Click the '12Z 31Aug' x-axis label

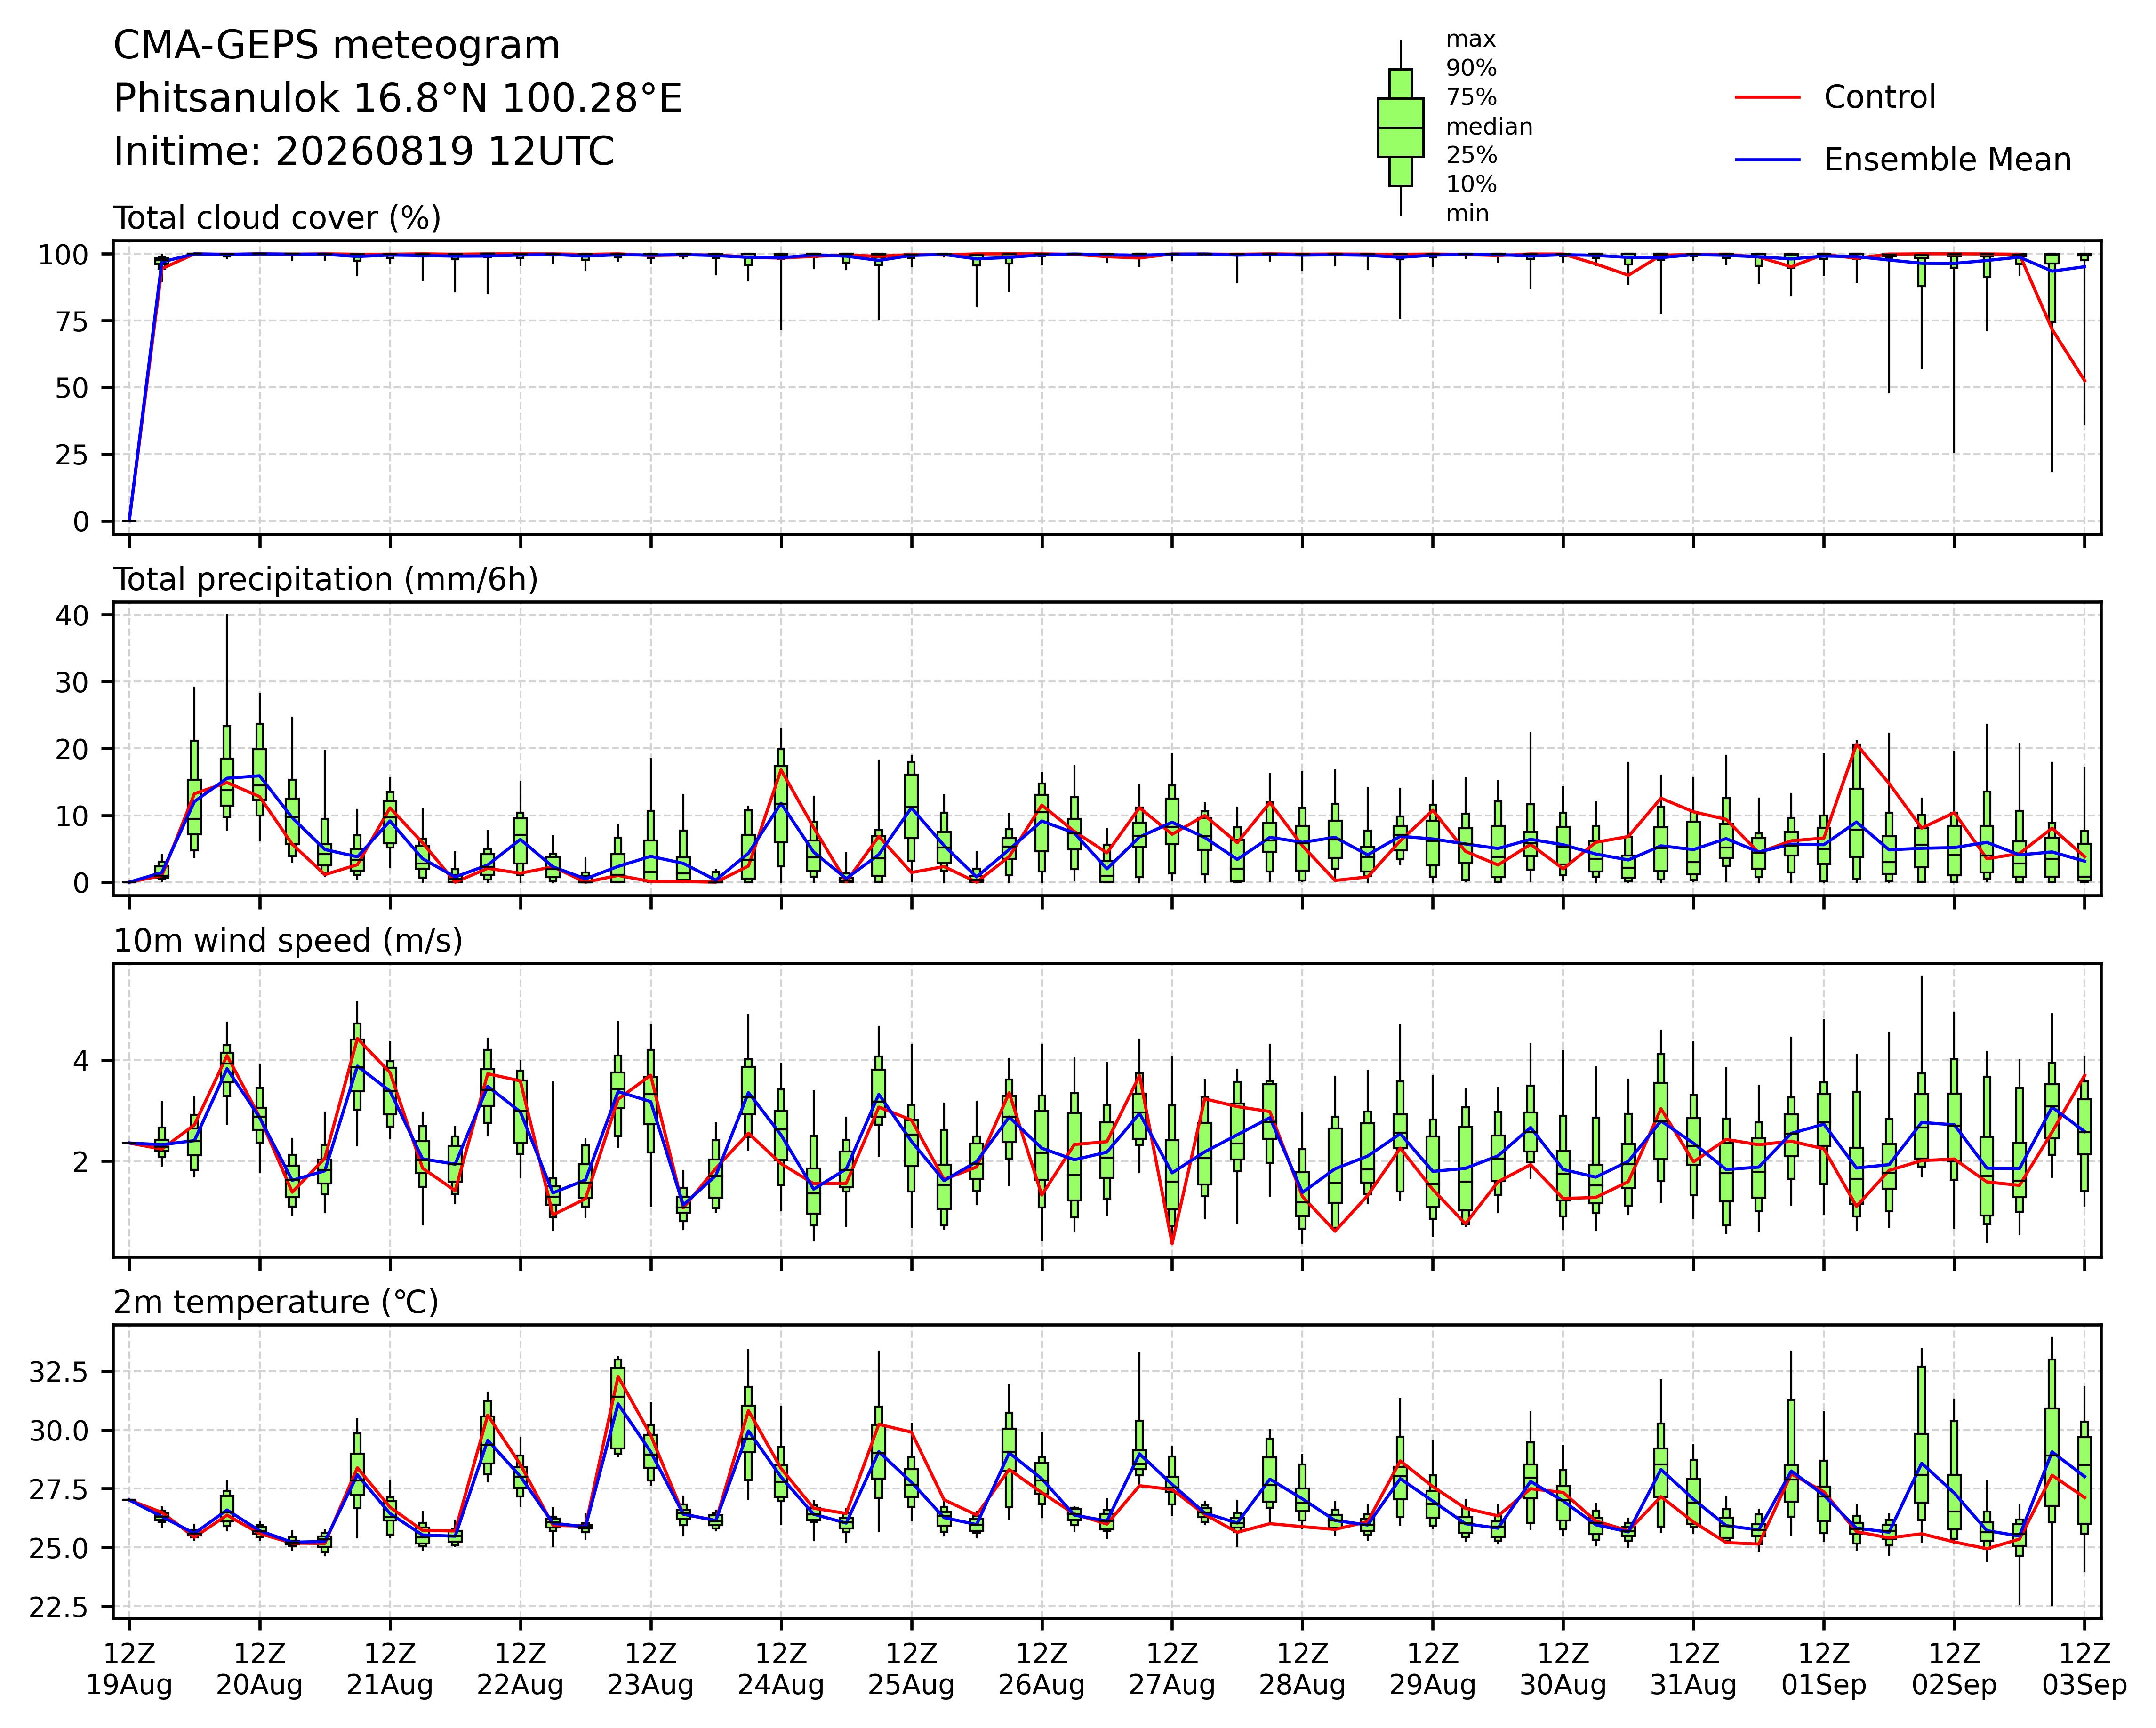click(x=1693, y=1669)
